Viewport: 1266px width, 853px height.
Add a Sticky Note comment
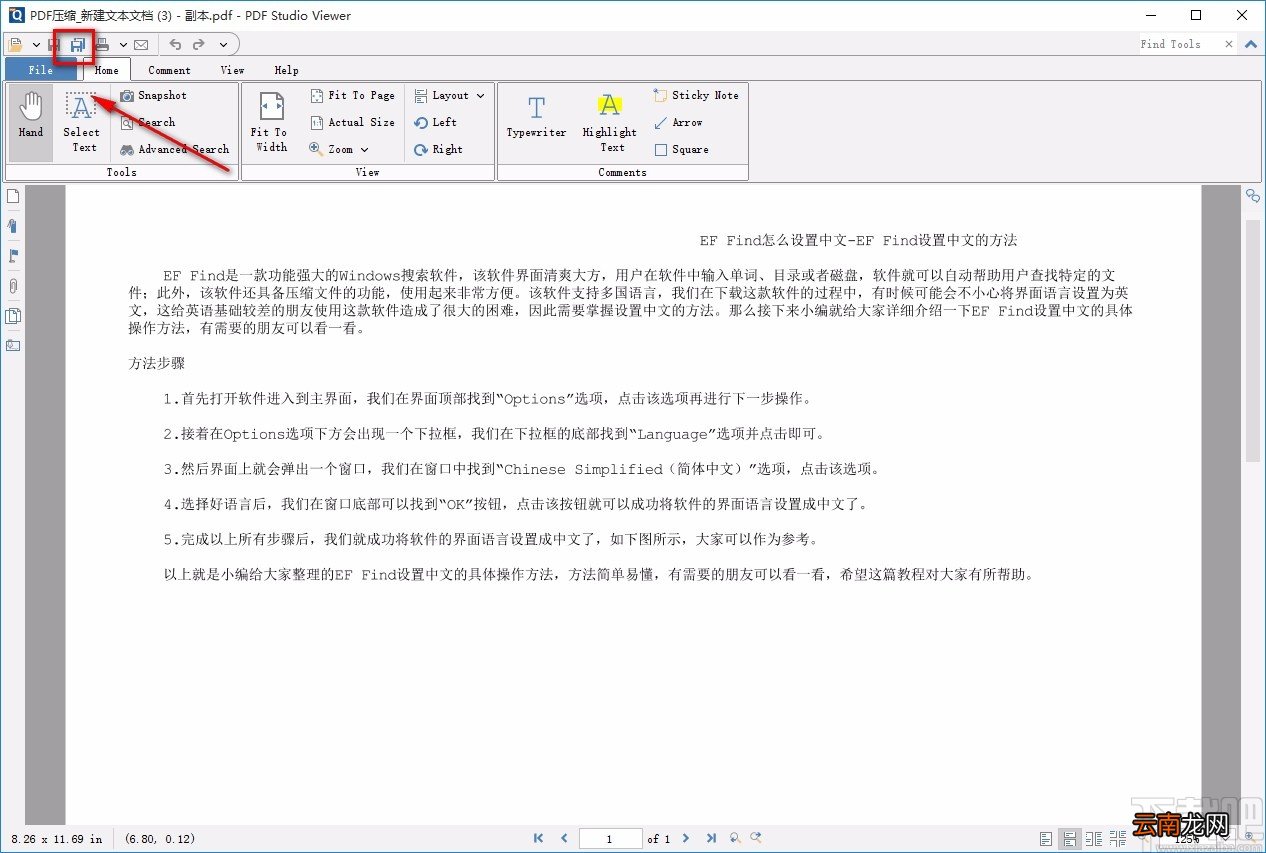(x=695, y=95)
